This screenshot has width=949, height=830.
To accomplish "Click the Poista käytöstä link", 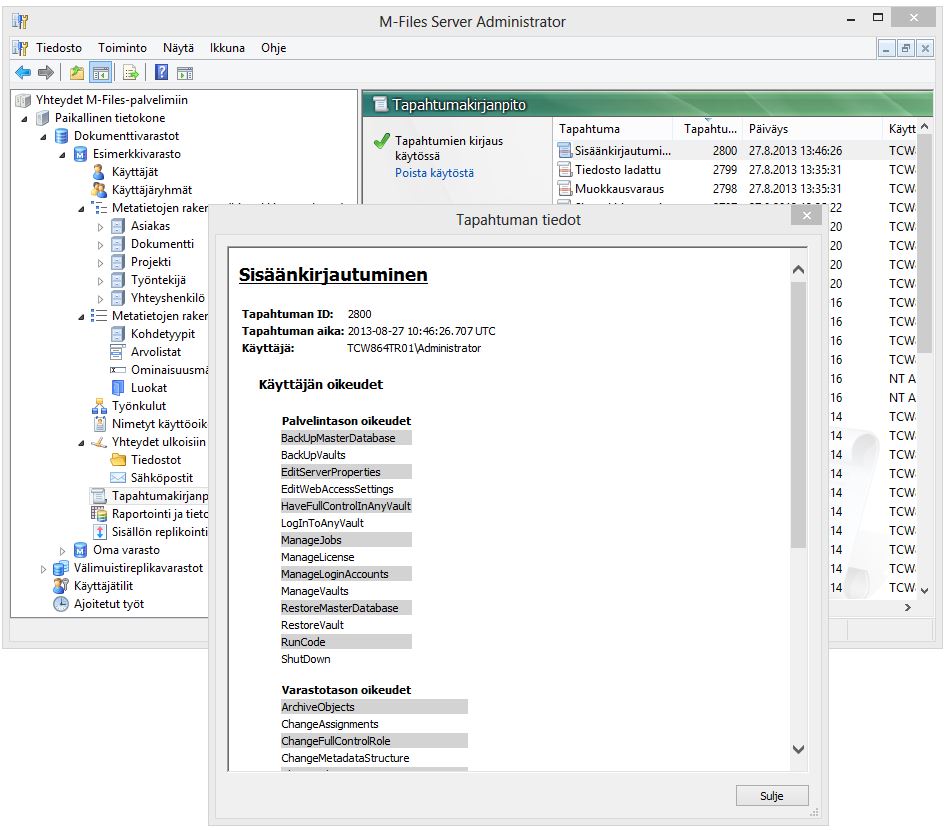I will (435, 173).
